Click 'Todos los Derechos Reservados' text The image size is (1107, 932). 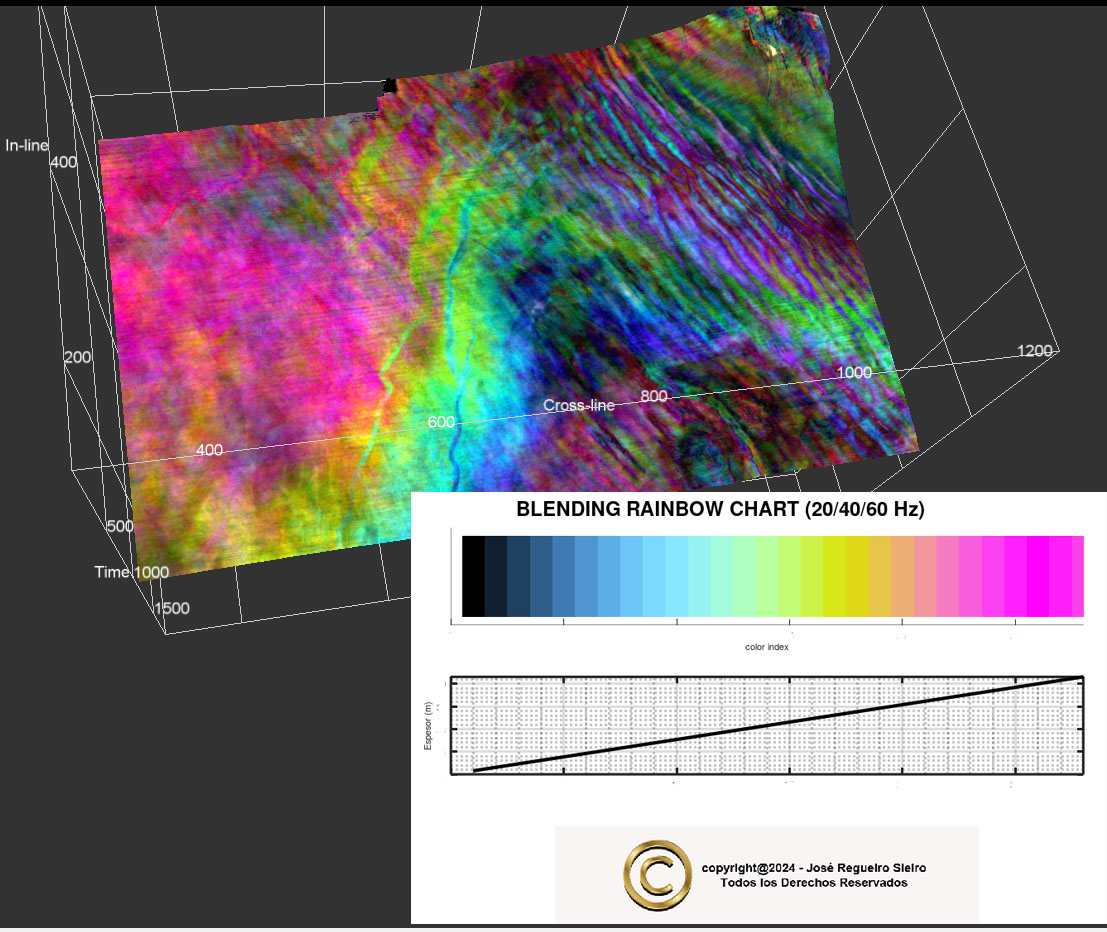[813, 883]
